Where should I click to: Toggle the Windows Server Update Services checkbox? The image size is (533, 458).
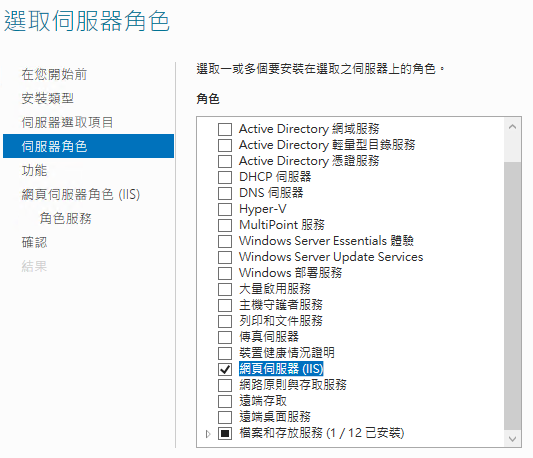coord(225,257)
